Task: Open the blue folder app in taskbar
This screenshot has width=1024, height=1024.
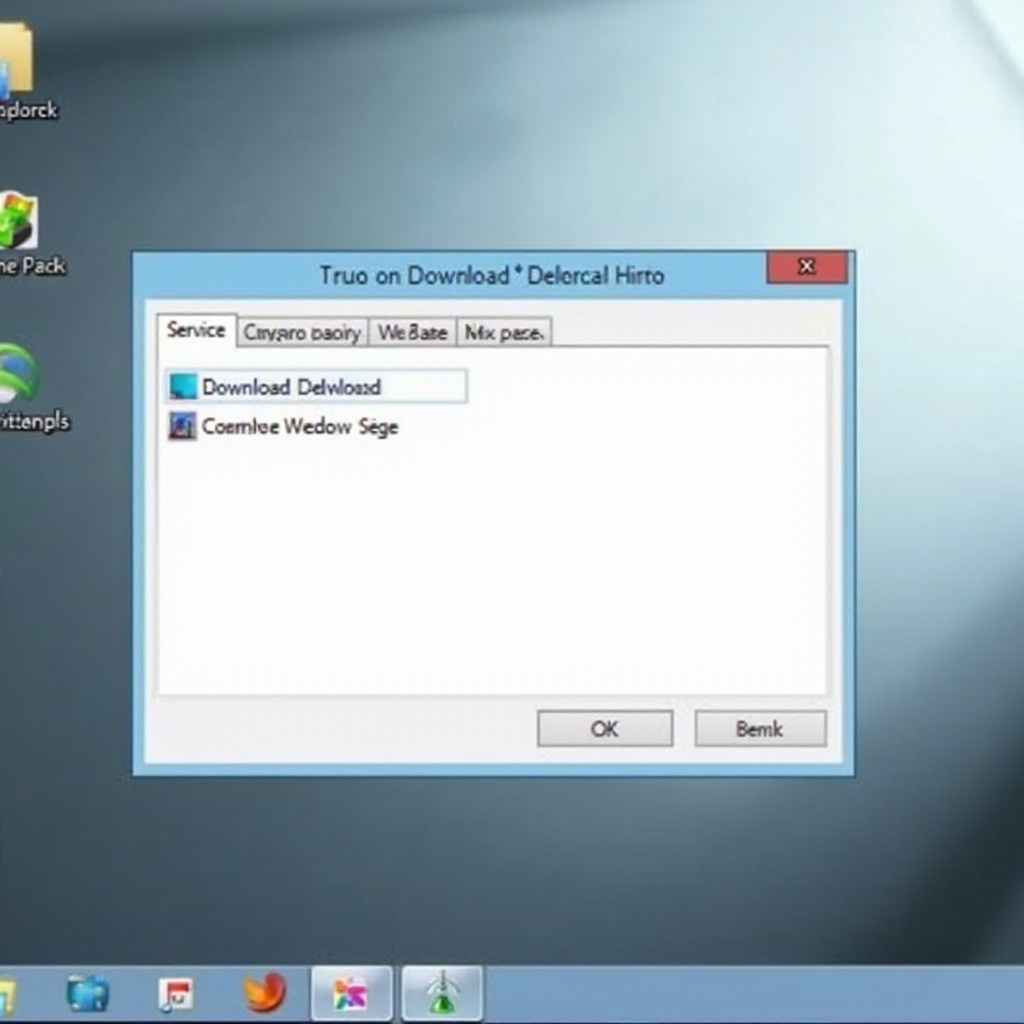Action: (x=88, y=993)
